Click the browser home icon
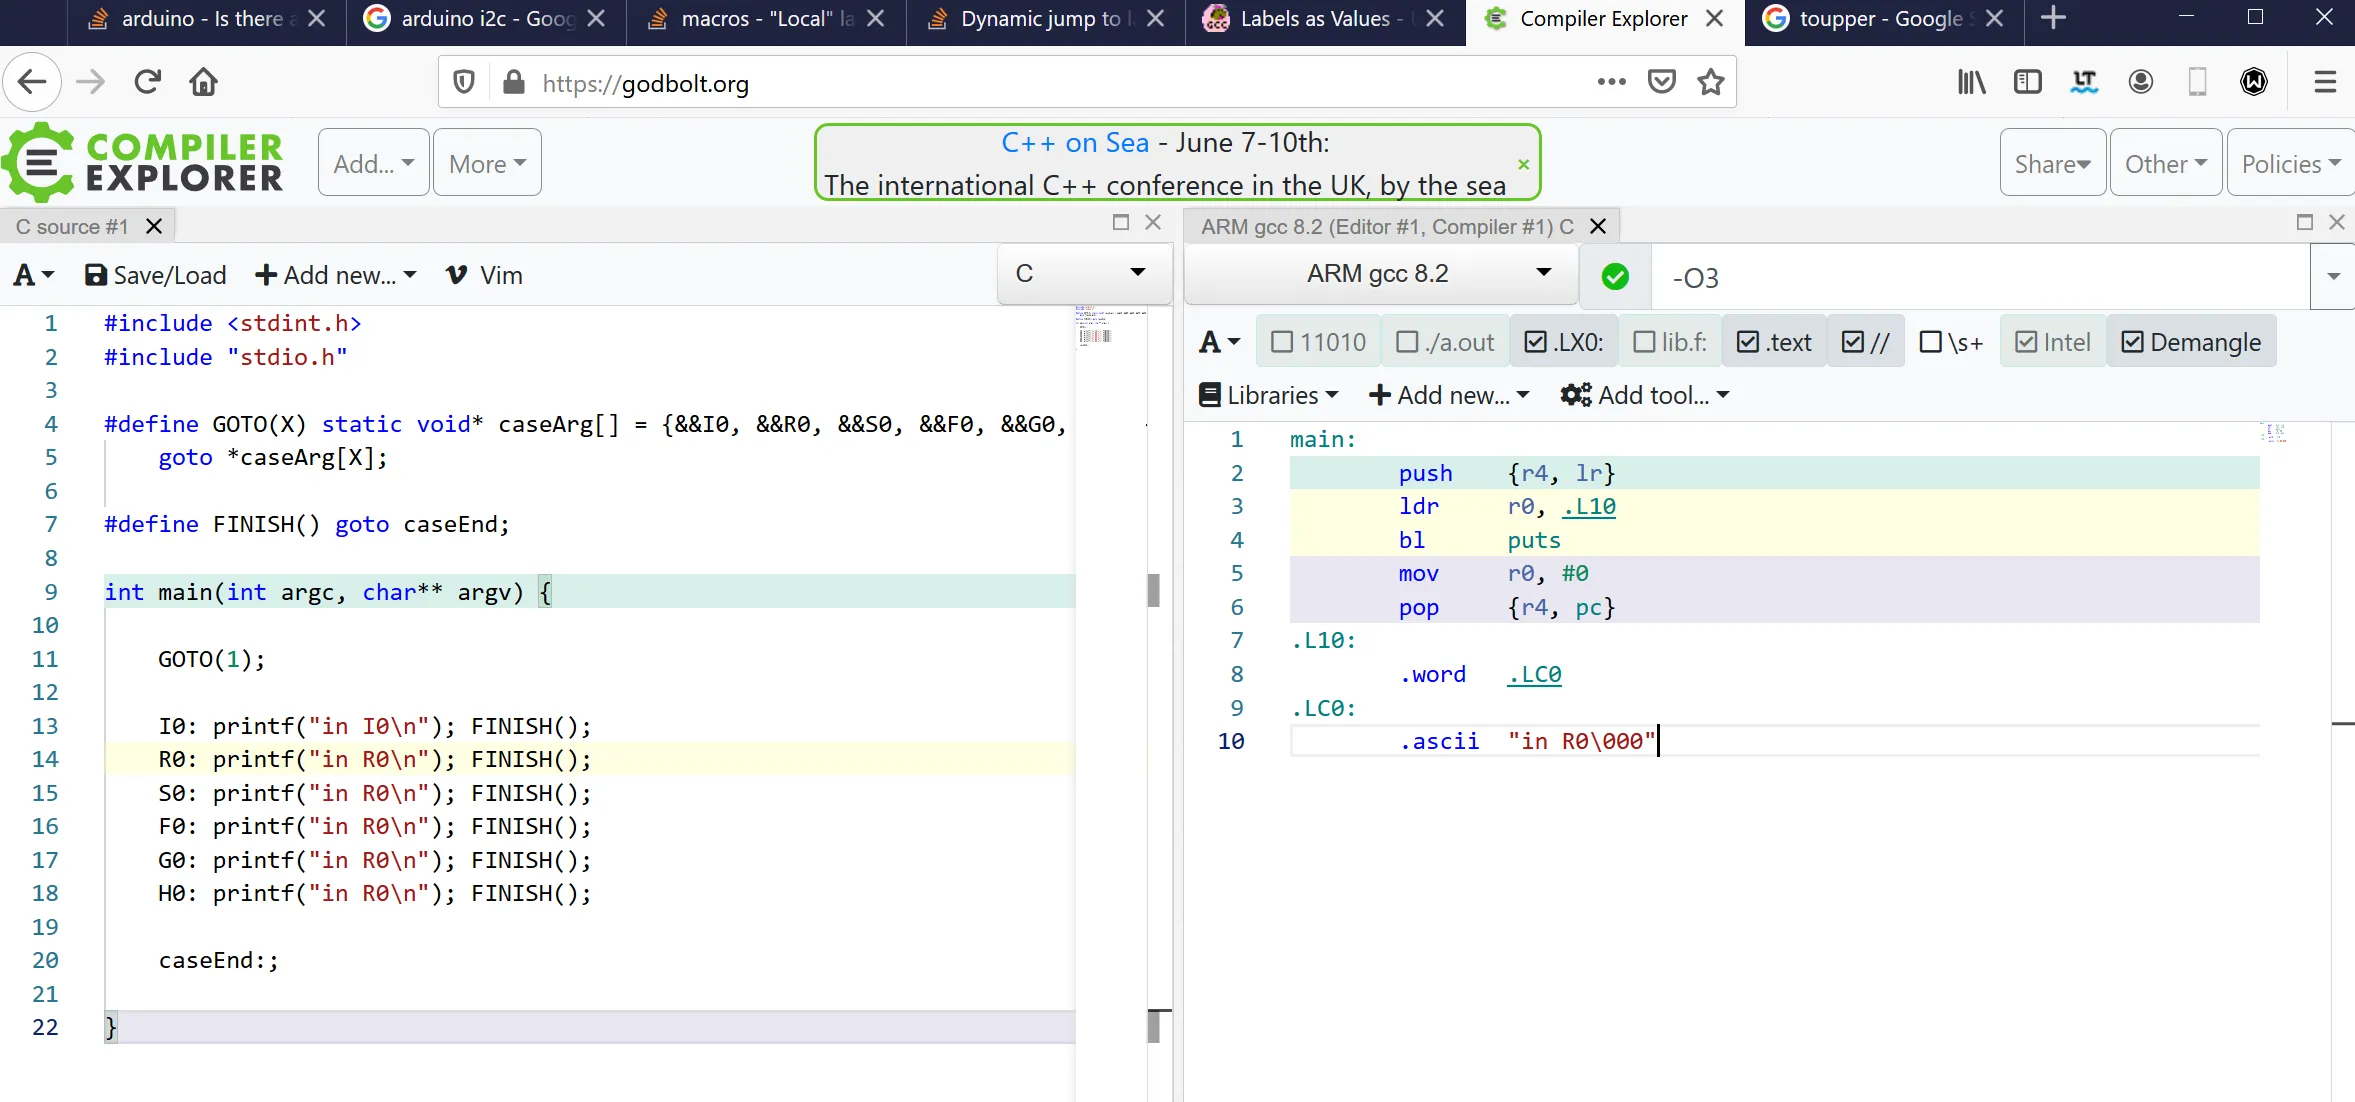The image size is (2355, 1102). pos(204,82)
